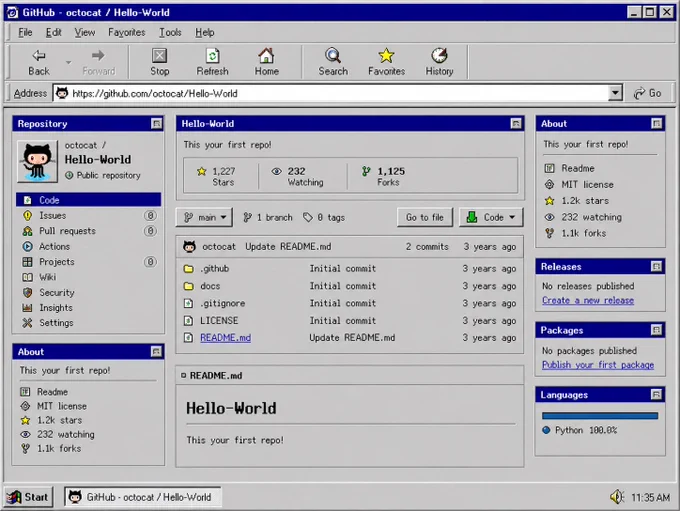Expand the address bar dropdown arrow
Screen dimensions: 680x511
pos(615,93)
